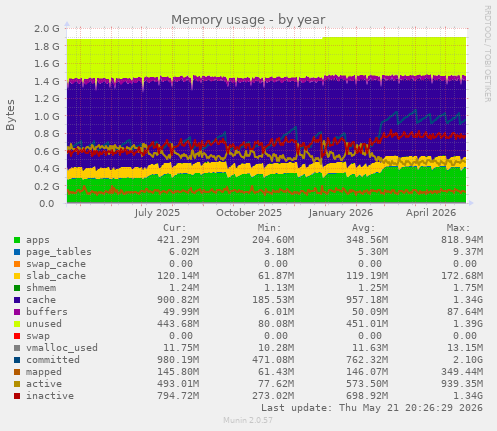Click the green apps legend swatch
This screenshot has height=431, width=497.
point(17,240)
